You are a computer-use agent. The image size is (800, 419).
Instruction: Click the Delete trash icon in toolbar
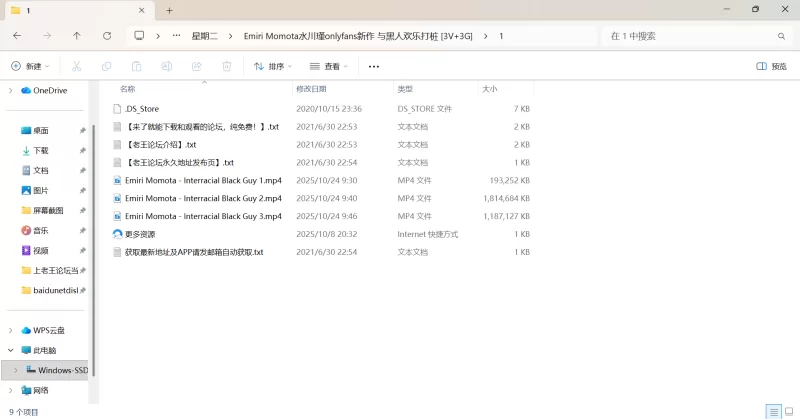227,66
